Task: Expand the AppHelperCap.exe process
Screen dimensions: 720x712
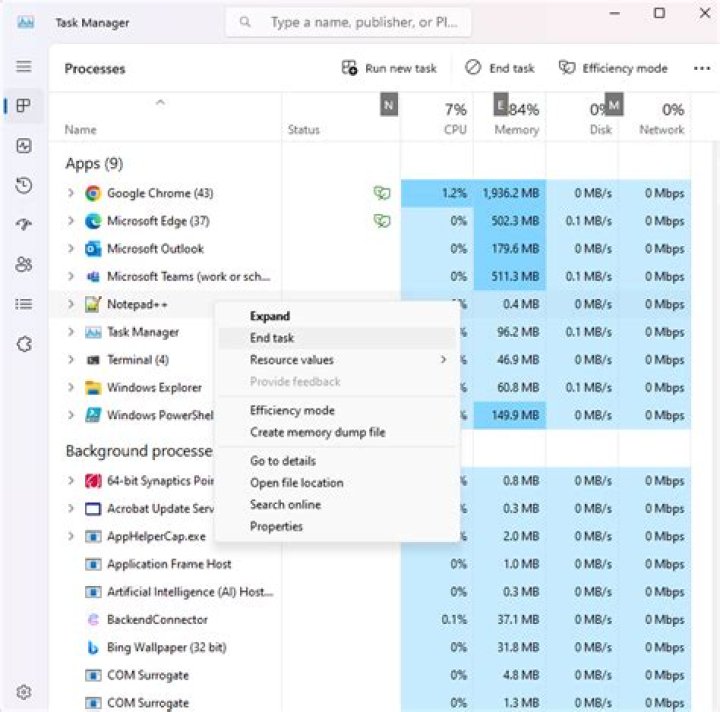Action: (x=71, y=536)
